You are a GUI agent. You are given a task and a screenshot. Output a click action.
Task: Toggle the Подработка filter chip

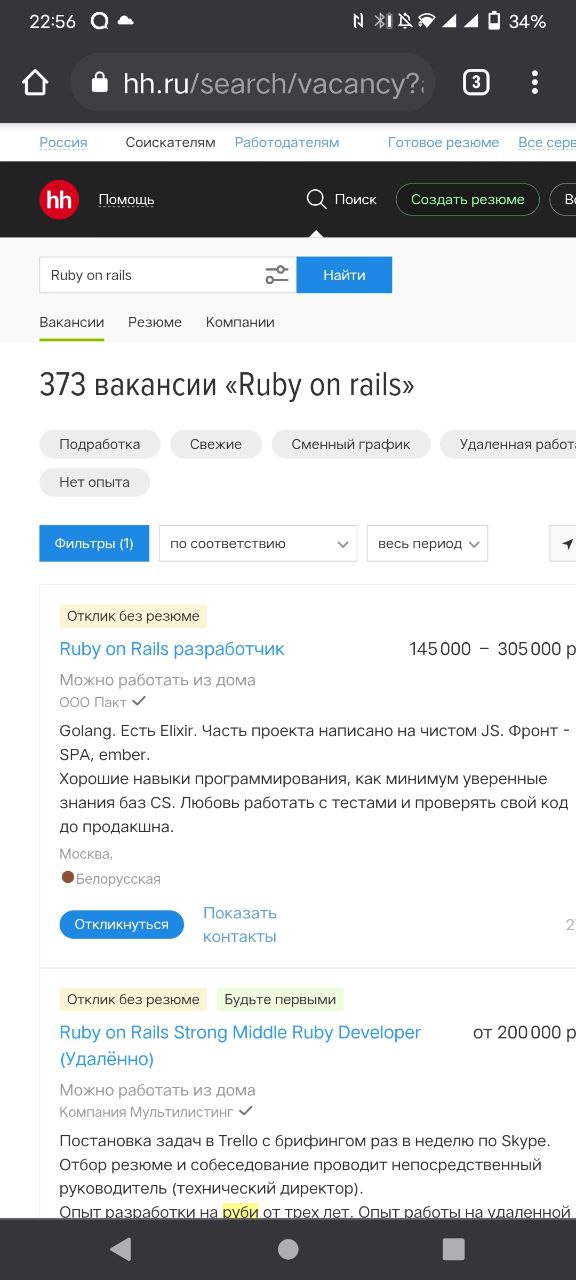(x=99, y=444)
